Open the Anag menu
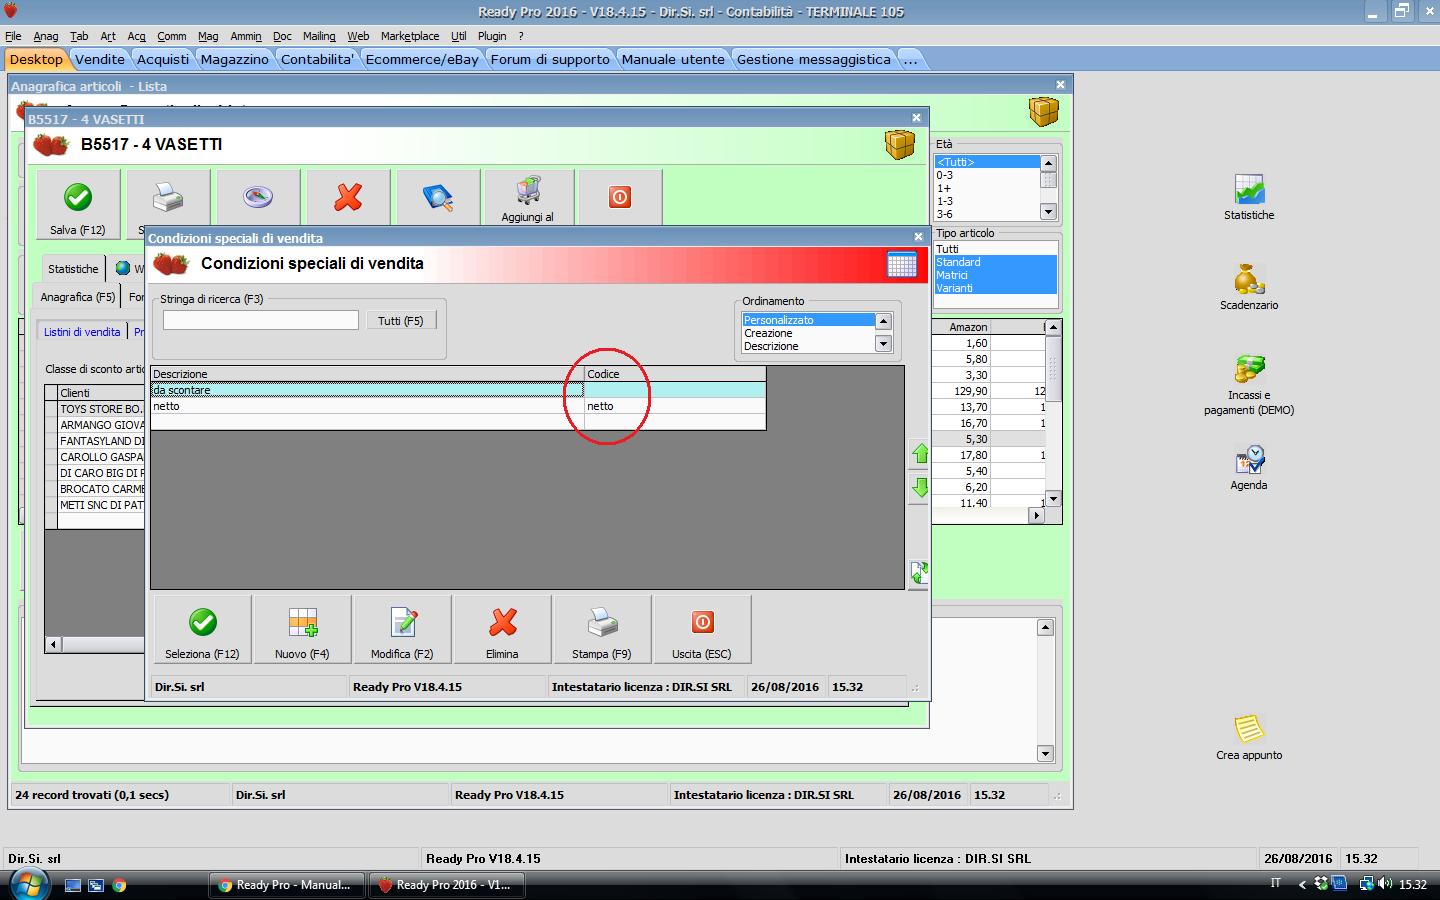The width and height of the screenshot is (1440, 900). tap(46, 36)
